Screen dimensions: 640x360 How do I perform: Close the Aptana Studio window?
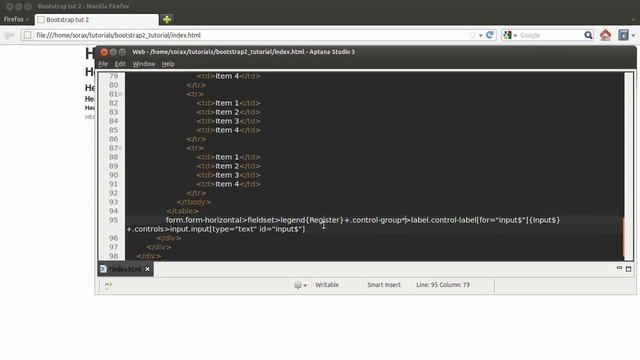(x=104, y=52)
